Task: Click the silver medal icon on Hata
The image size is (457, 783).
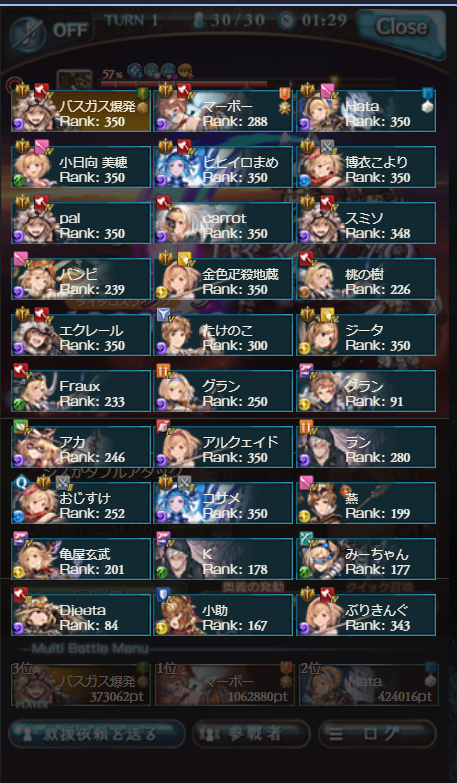Action: click(427, 101)
